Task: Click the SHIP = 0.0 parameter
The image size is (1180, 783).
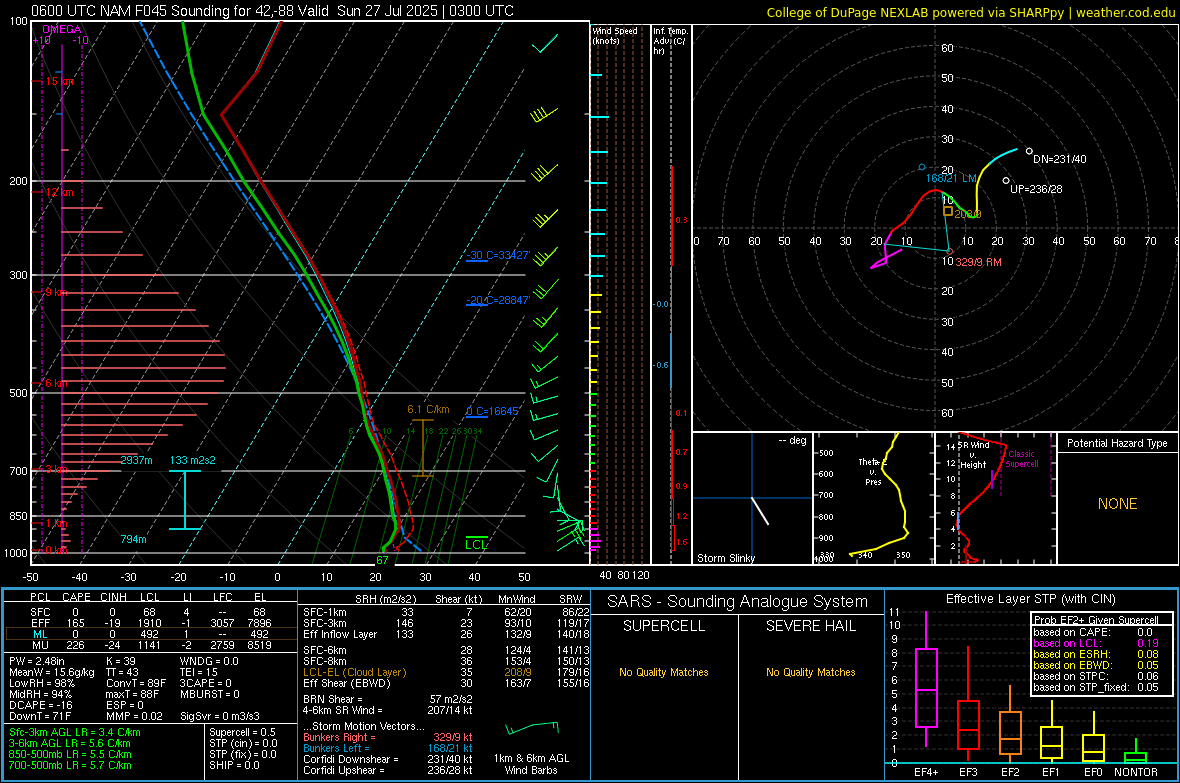Action: (234, 765)
